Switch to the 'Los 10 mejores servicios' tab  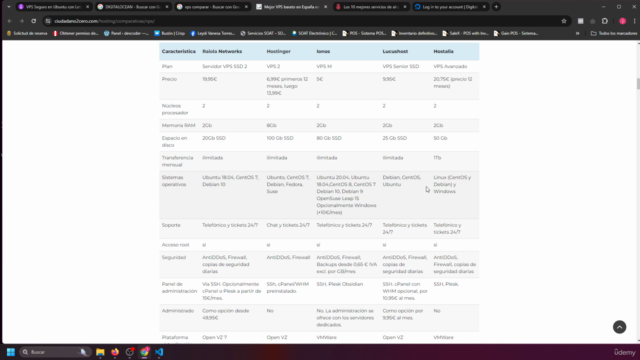click(371, 7)
